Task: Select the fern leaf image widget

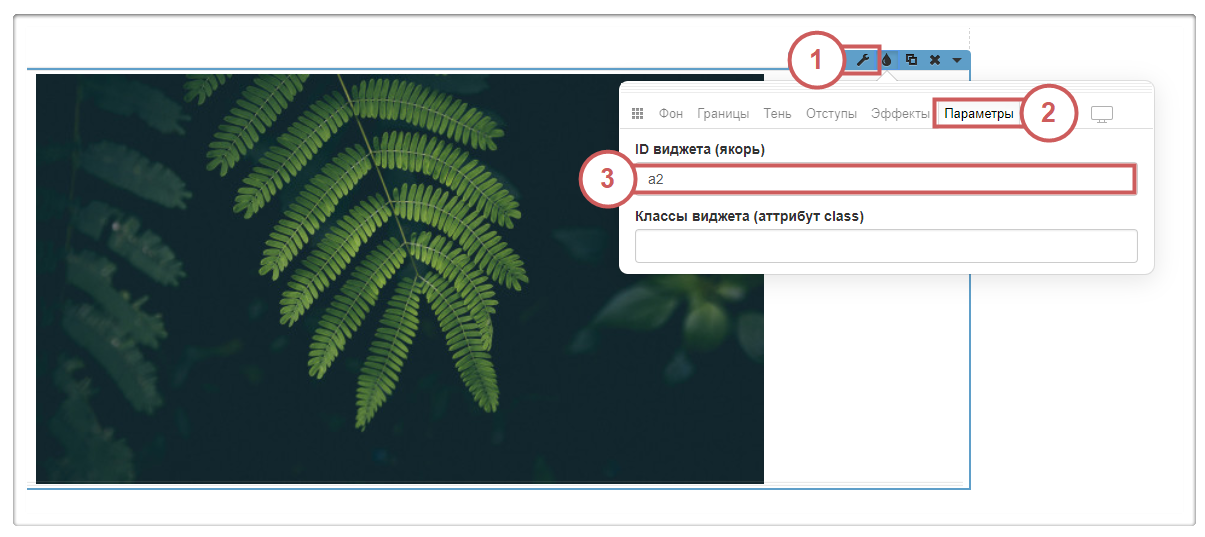Action: pyautogui.click(x=399, y=278)
